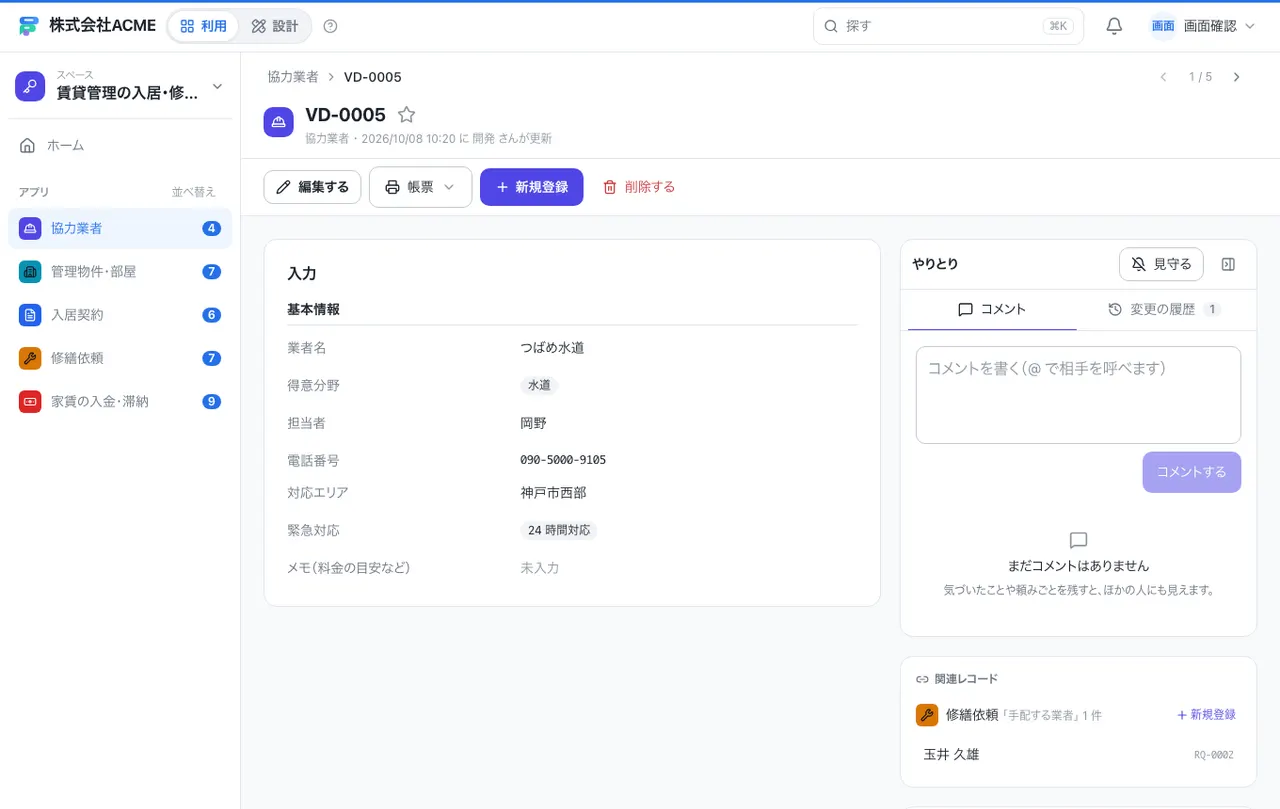Select the コメント tab
The image size is (1280, 809).
point(992,310)
